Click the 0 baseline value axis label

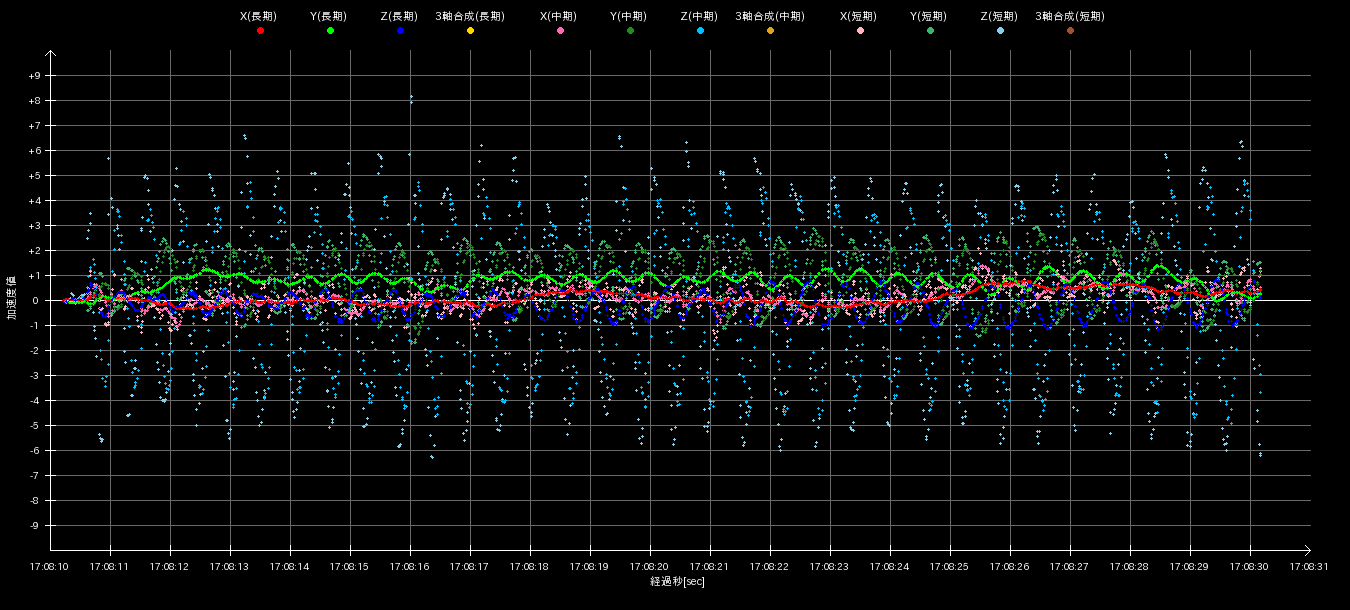pos(35,301)
